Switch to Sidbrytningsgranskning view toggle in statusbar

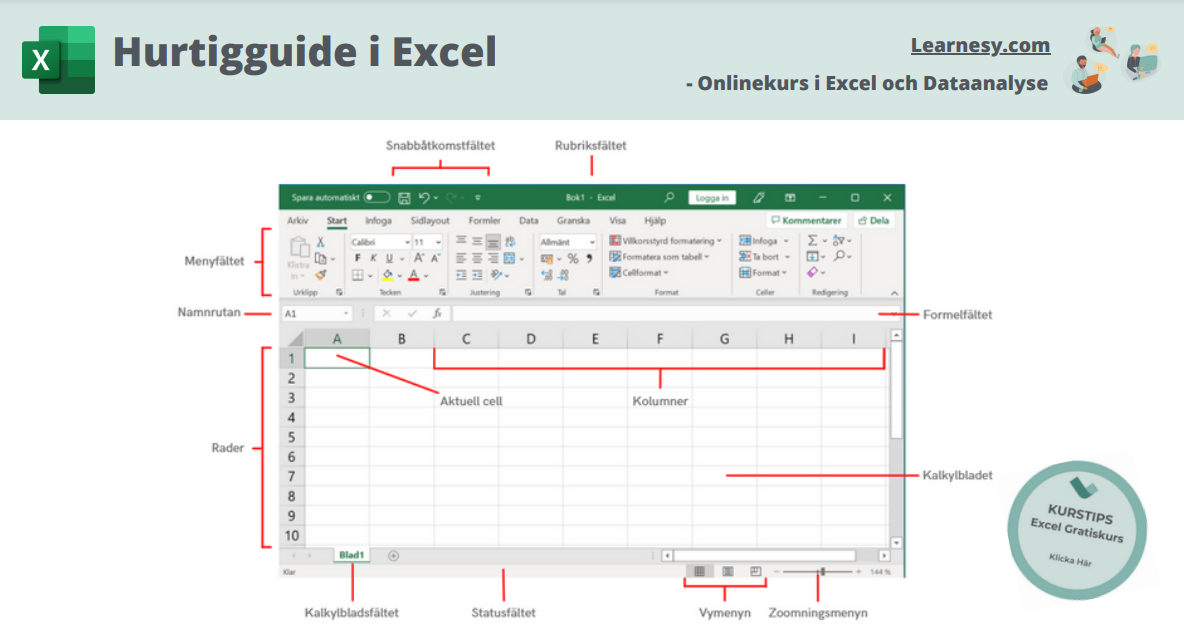[x=754, y=569]
